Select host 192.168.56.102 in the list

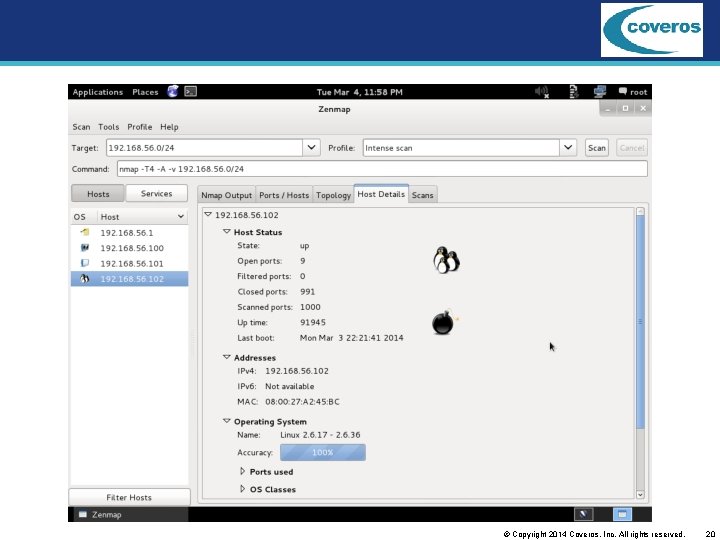[129, 279]
